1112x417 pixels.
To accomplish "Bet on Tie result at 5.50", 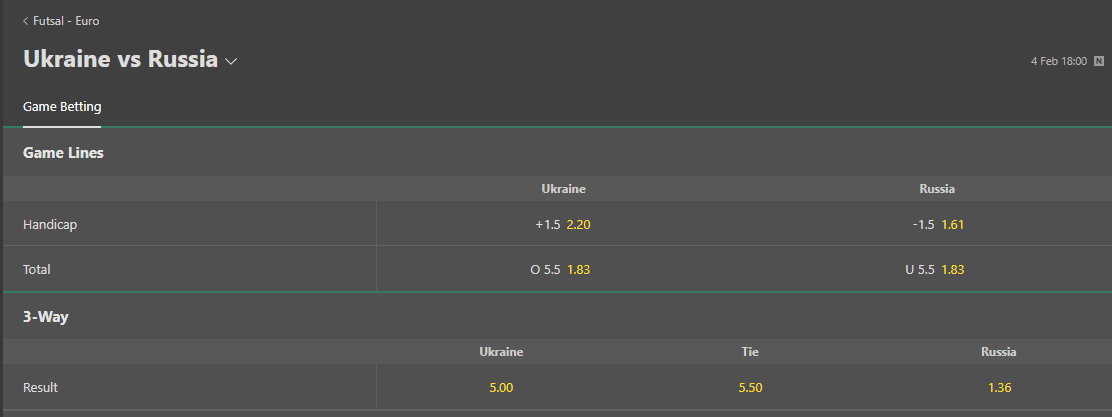I will point(750,388).
